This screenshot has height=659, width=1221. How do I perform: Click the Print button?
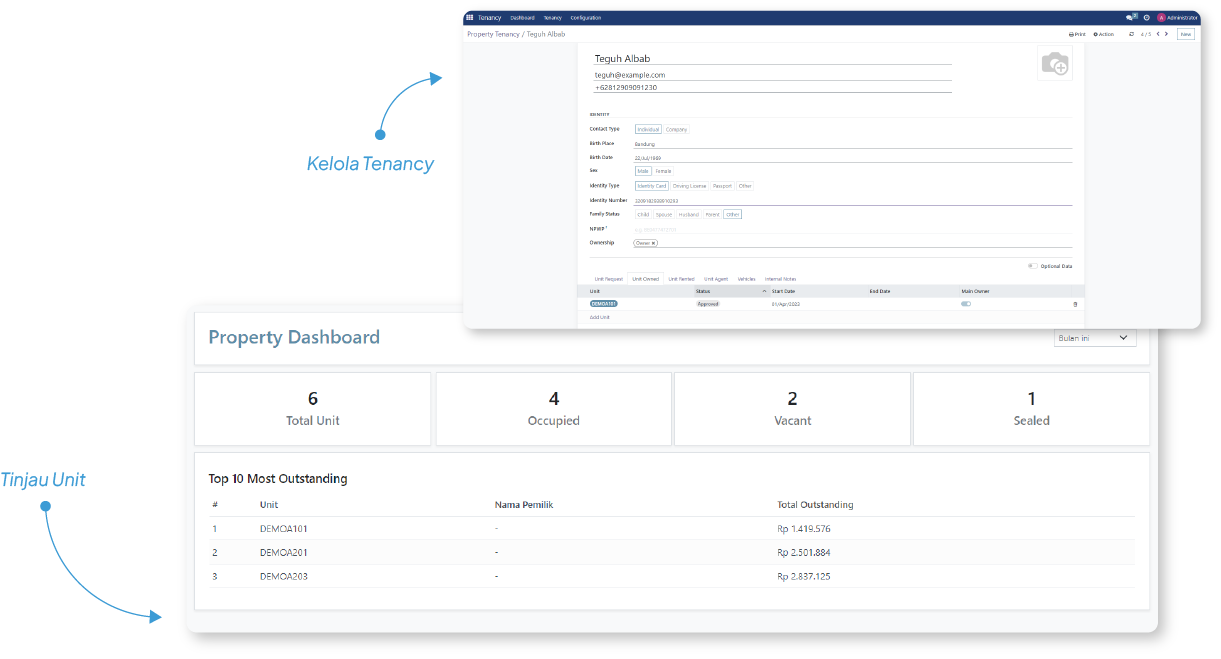point(1077,34)
